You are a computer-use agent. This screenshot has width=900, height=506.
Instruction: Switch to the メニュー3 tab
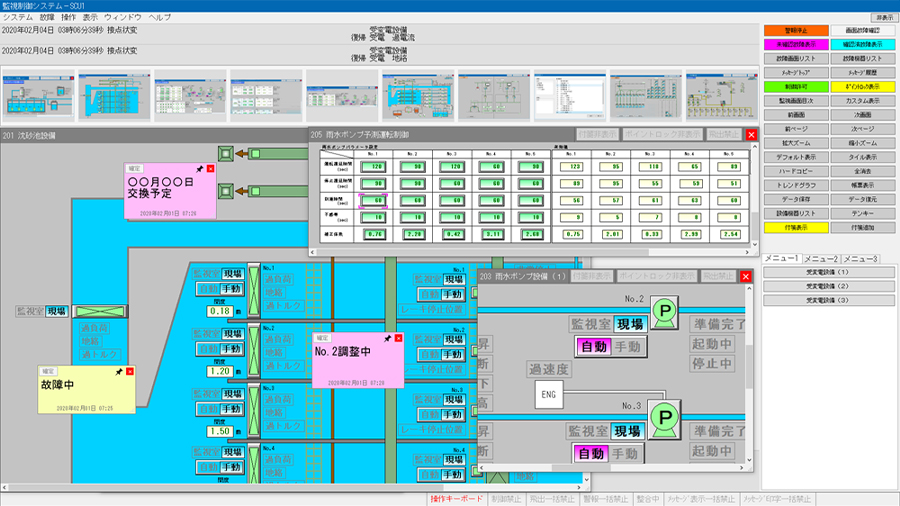[x=860, y=259]
